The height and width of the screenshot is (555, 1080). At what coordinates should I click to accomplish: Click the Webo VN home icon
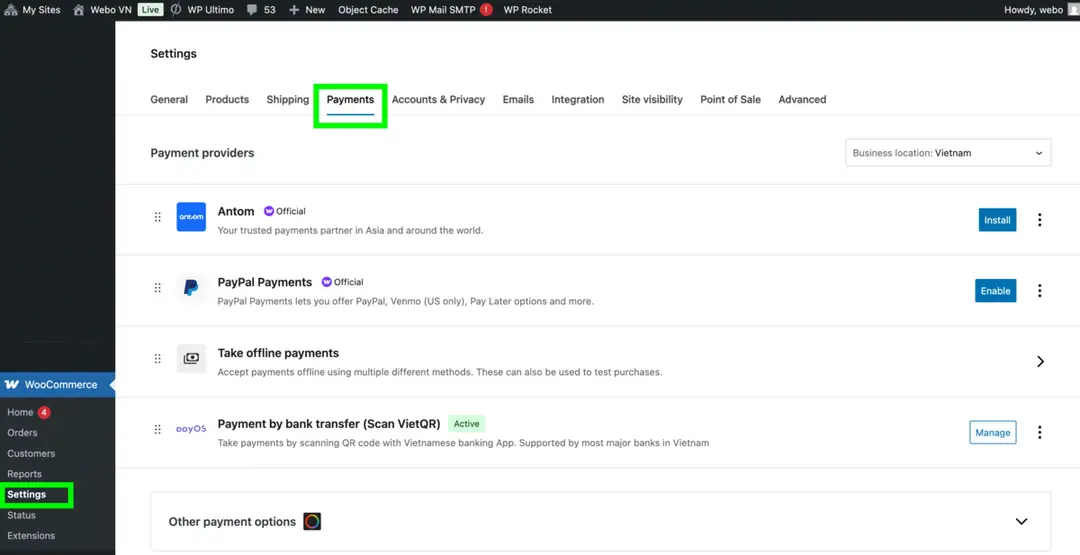coord(79,10)
